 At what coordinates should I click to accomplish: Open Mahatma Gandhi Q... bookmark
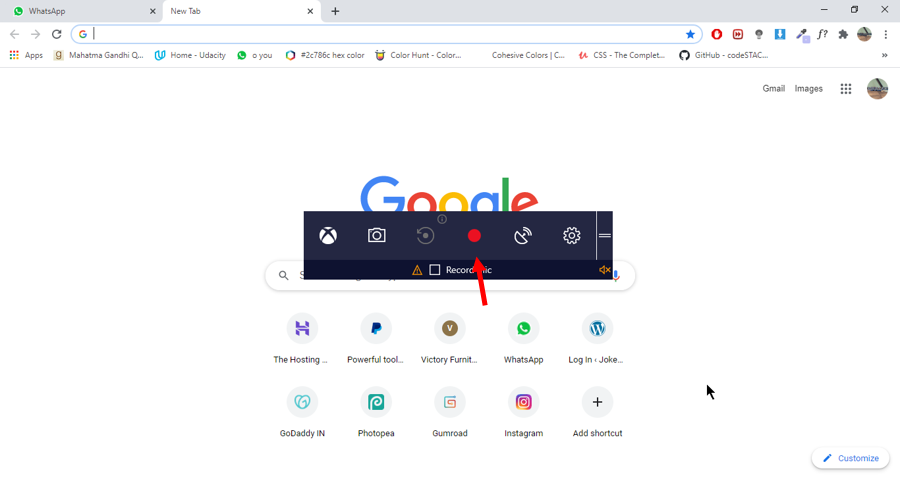98,55
